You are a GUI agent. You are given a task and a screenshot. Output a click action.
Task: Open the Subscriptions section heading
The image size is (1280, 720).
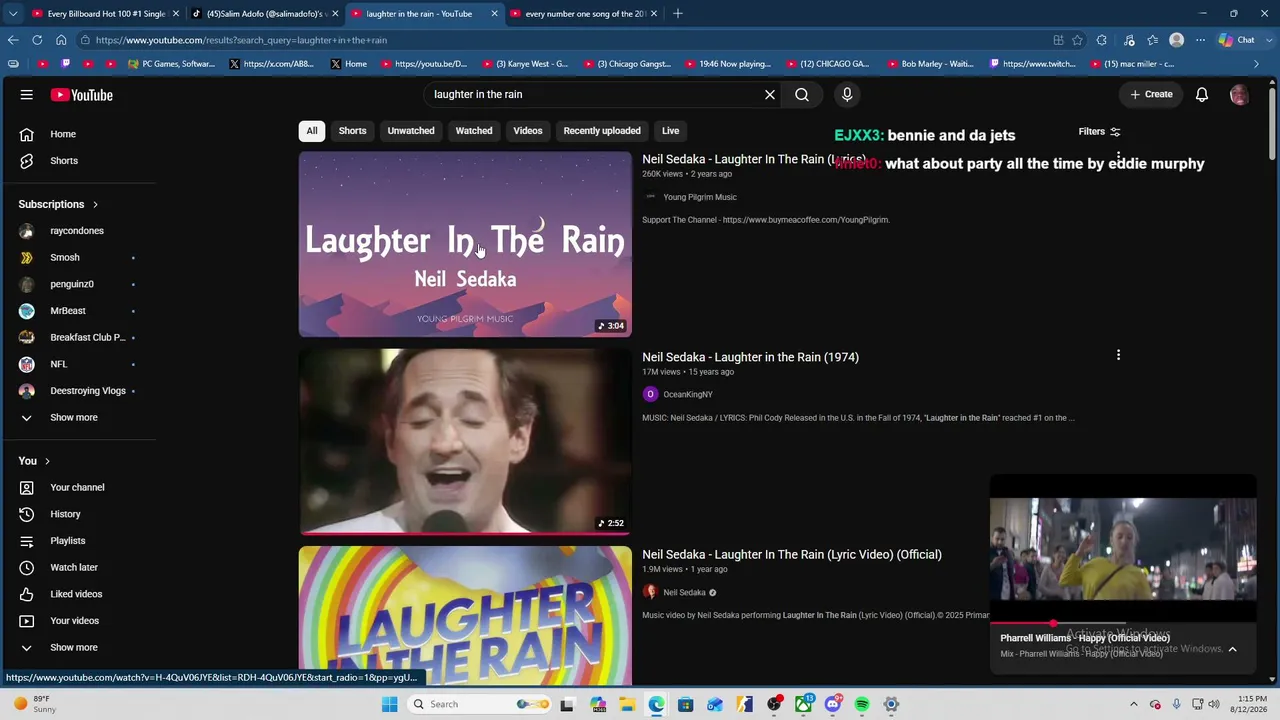coord(58,204)
